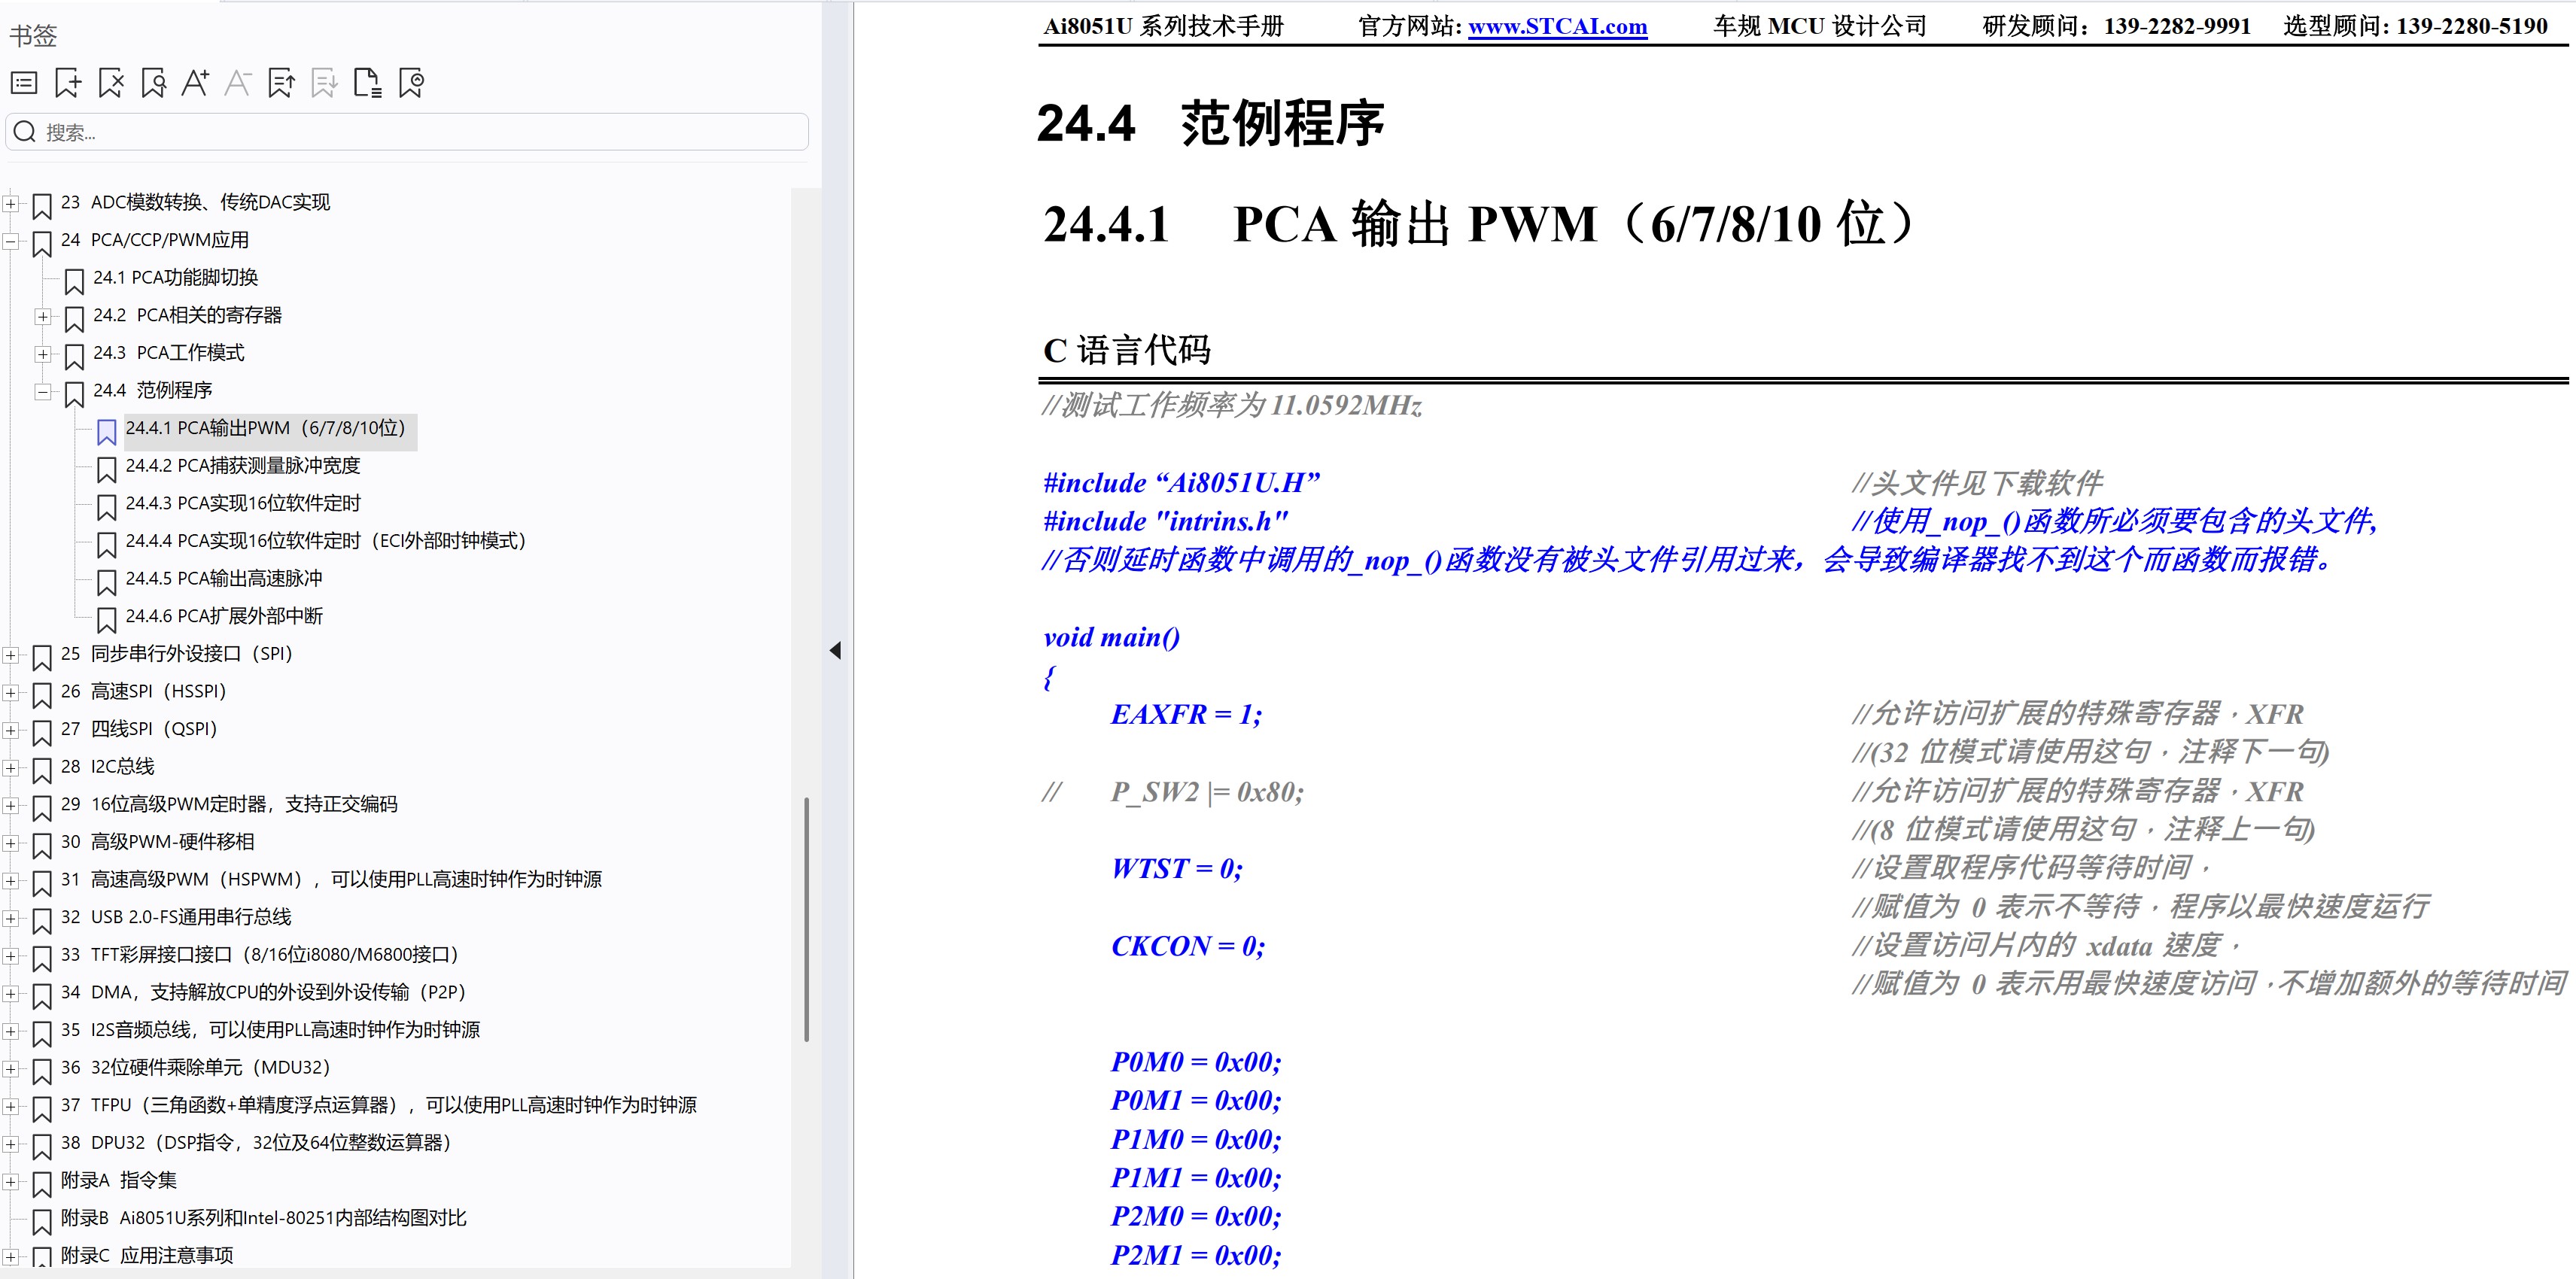This screenshot has width=2576, height=1279.
Task: Click bookmark icon next to 24.4.2 PCA捕获测量脉冲宽度
Action: [x=106, y=469]
